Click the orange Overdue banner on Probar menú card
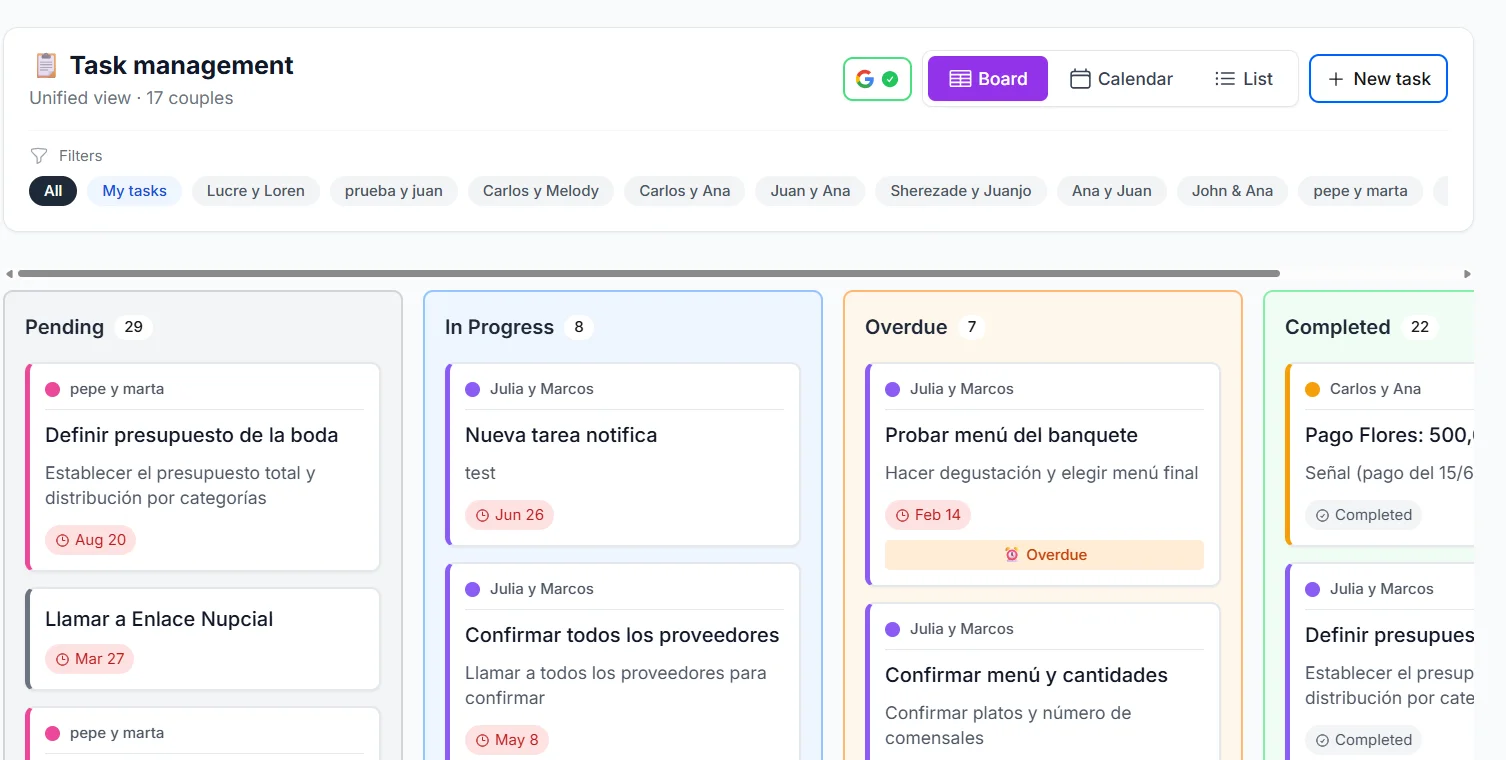1506x760 pixels. (x=1044, y=555)
